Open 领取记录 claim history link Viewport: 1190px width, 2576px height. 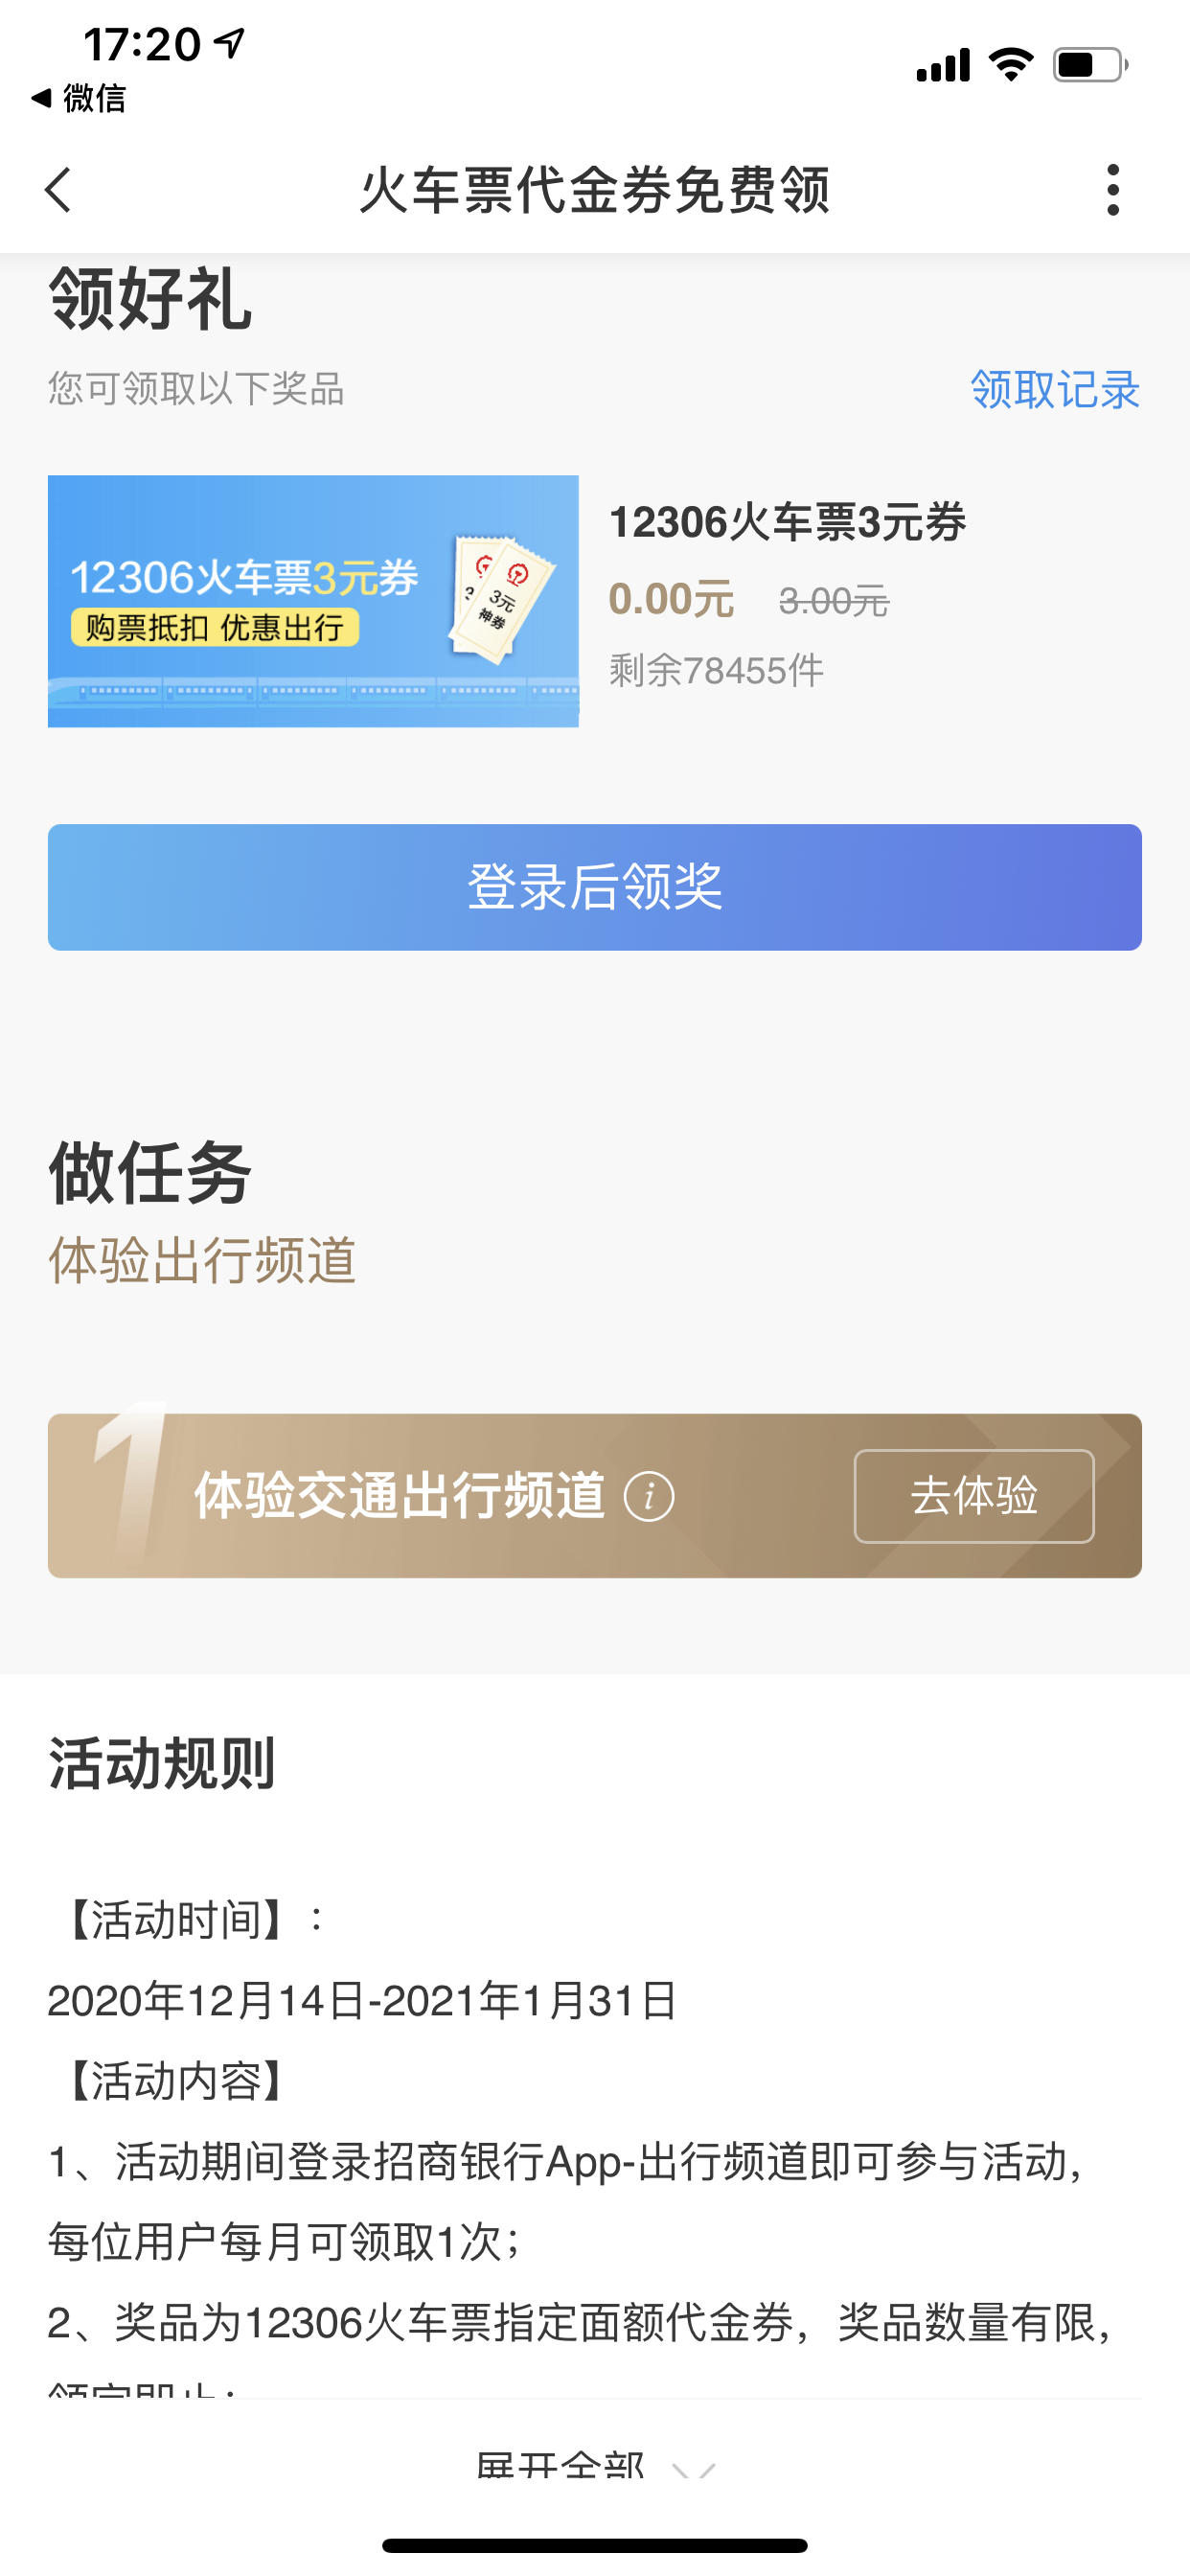[1055, 389]
